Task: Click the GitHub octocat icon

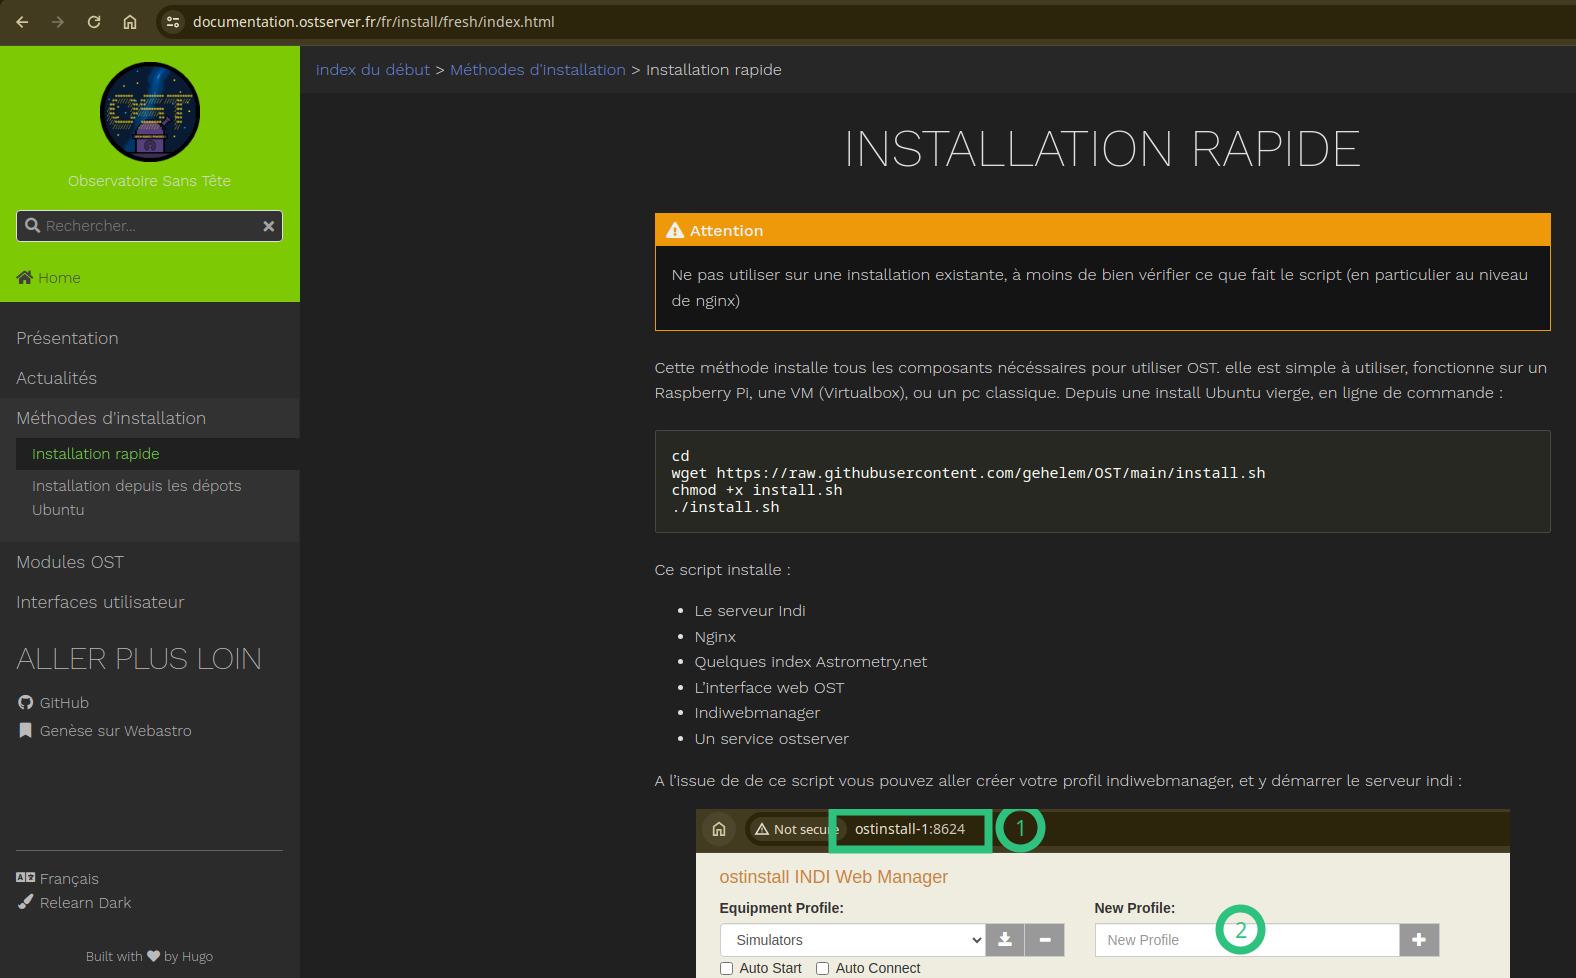Action: (x=26, y=703)
